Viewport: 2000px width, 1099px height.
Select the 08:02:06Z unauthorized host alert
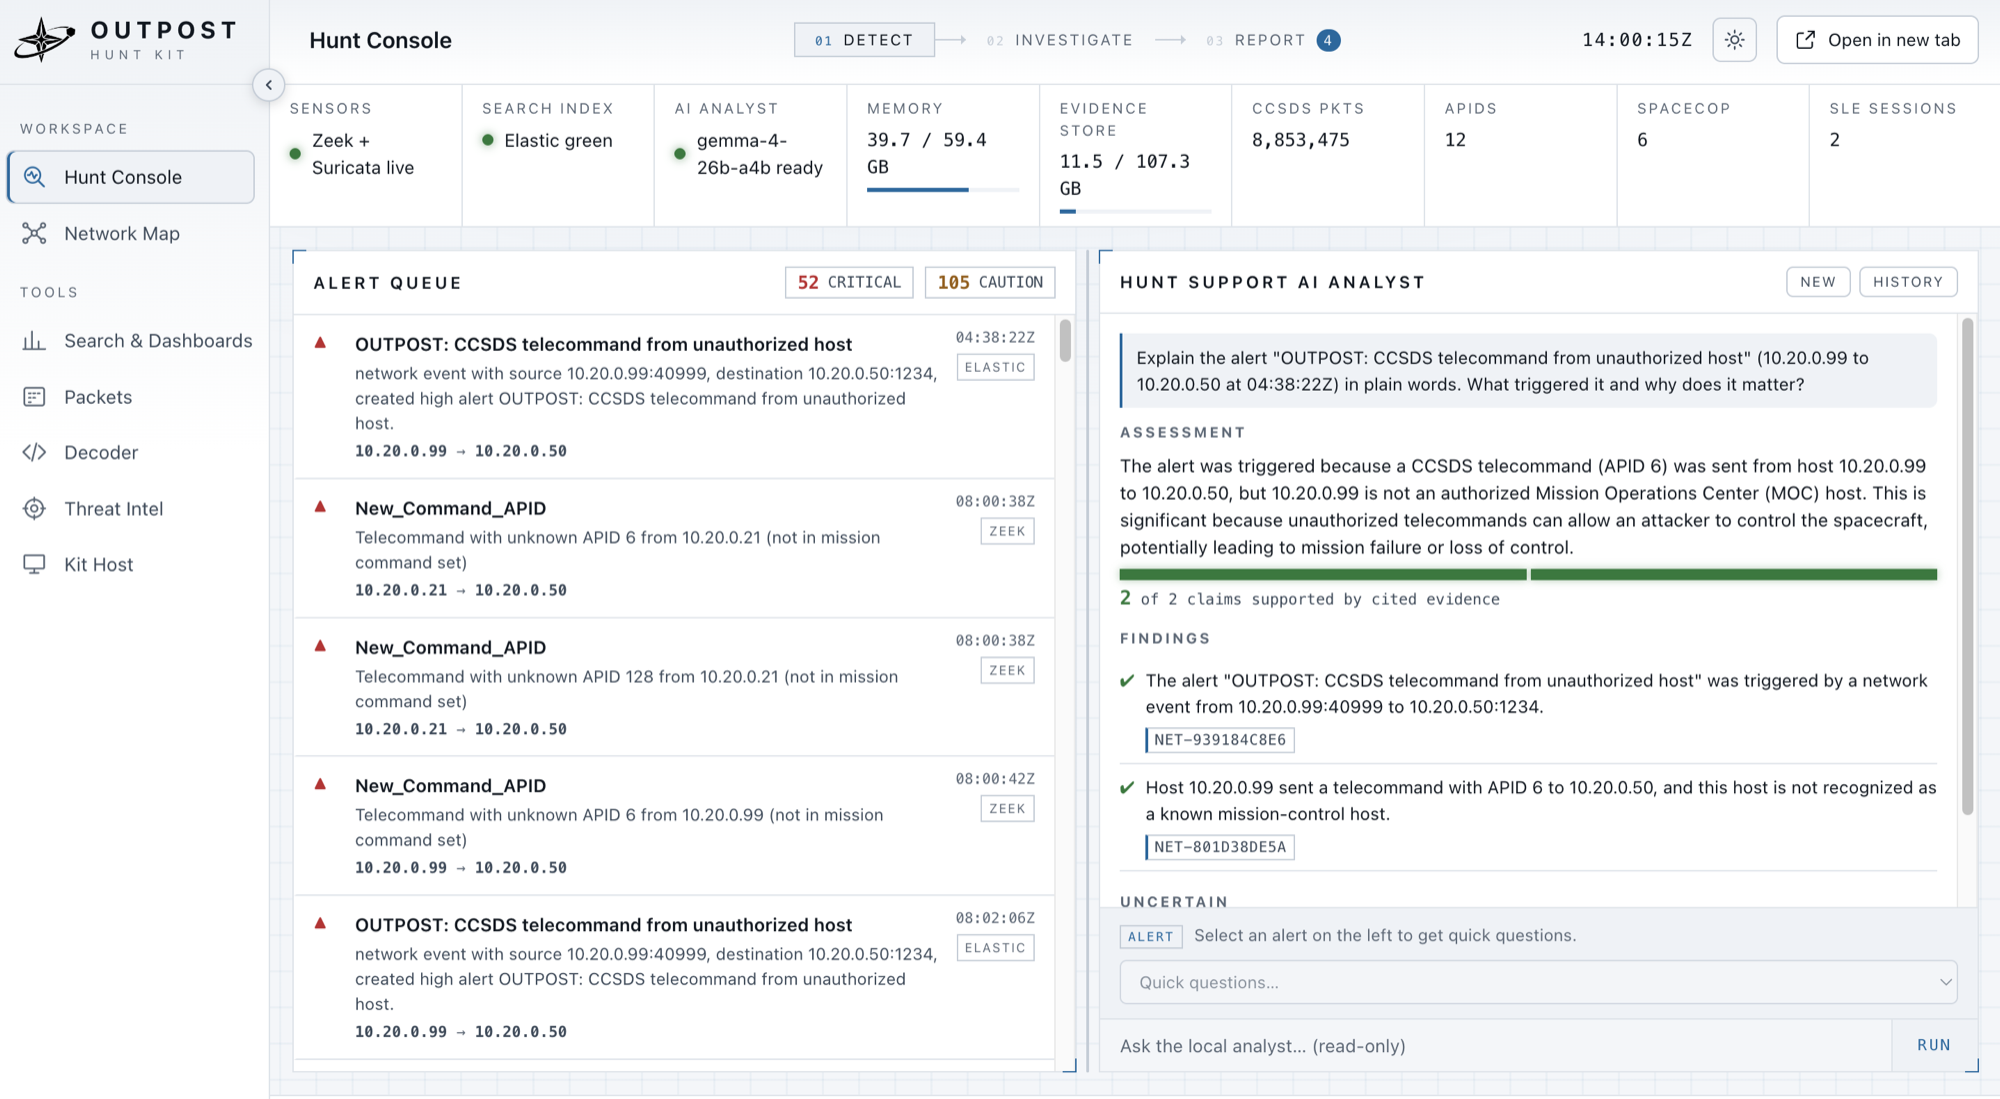point(674,978)
